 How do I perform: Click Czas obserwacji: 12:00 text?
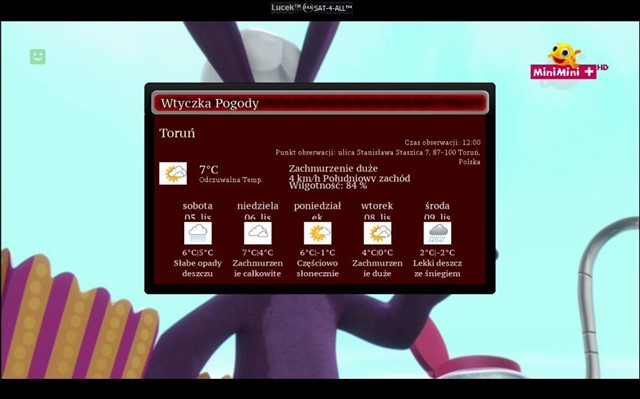(x=442, y=142)
